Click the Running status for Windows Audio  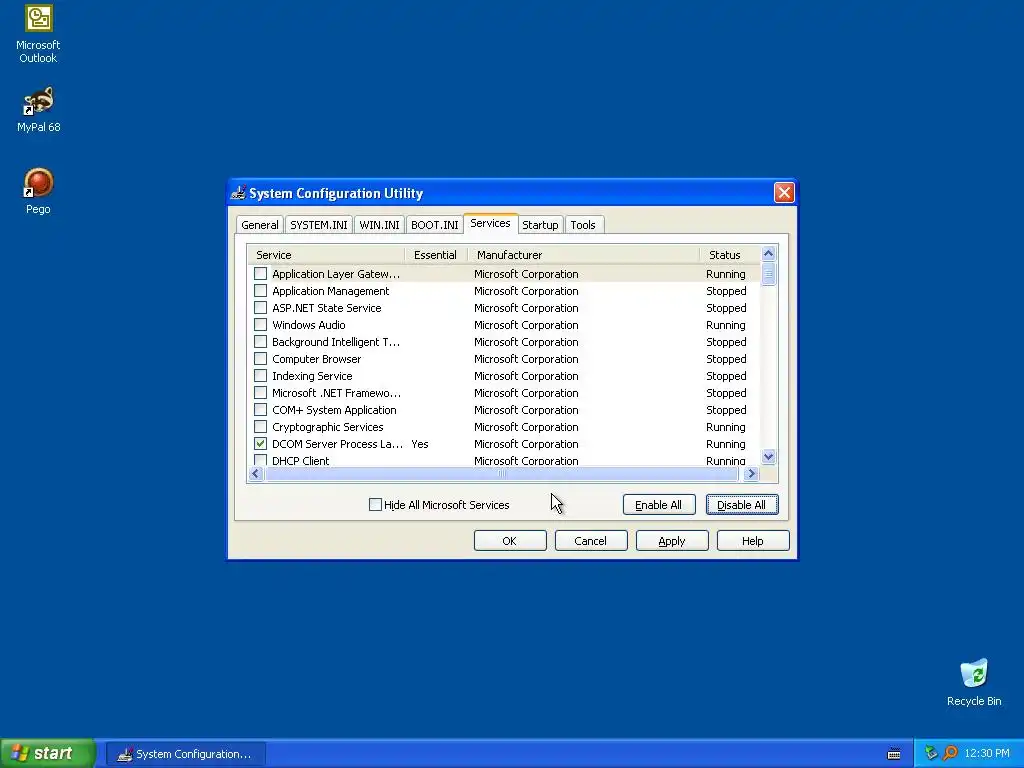click(x=726, y=325)
